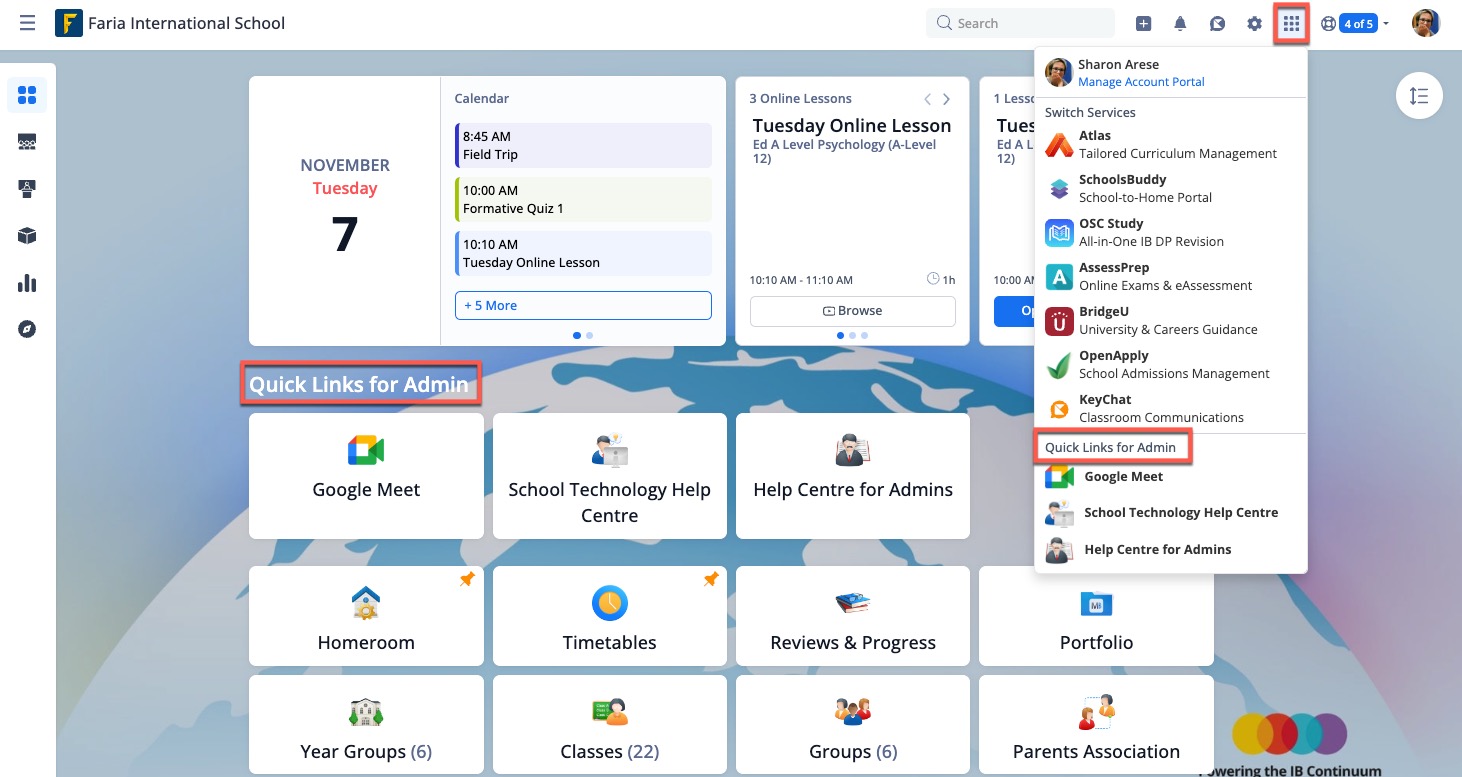Click Sharon Arese name in menu
The width and height of the screenshot is (1462, 777).
click(x=1118, y=65)
